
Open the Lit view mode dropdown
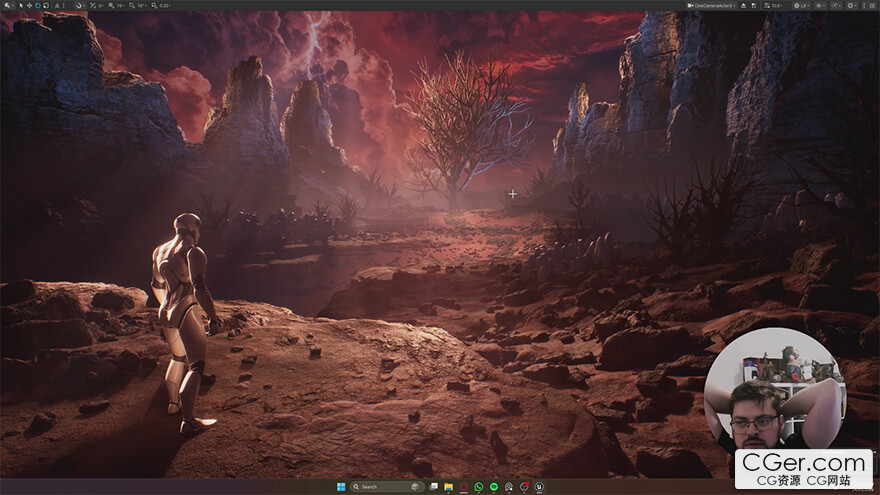803,5
